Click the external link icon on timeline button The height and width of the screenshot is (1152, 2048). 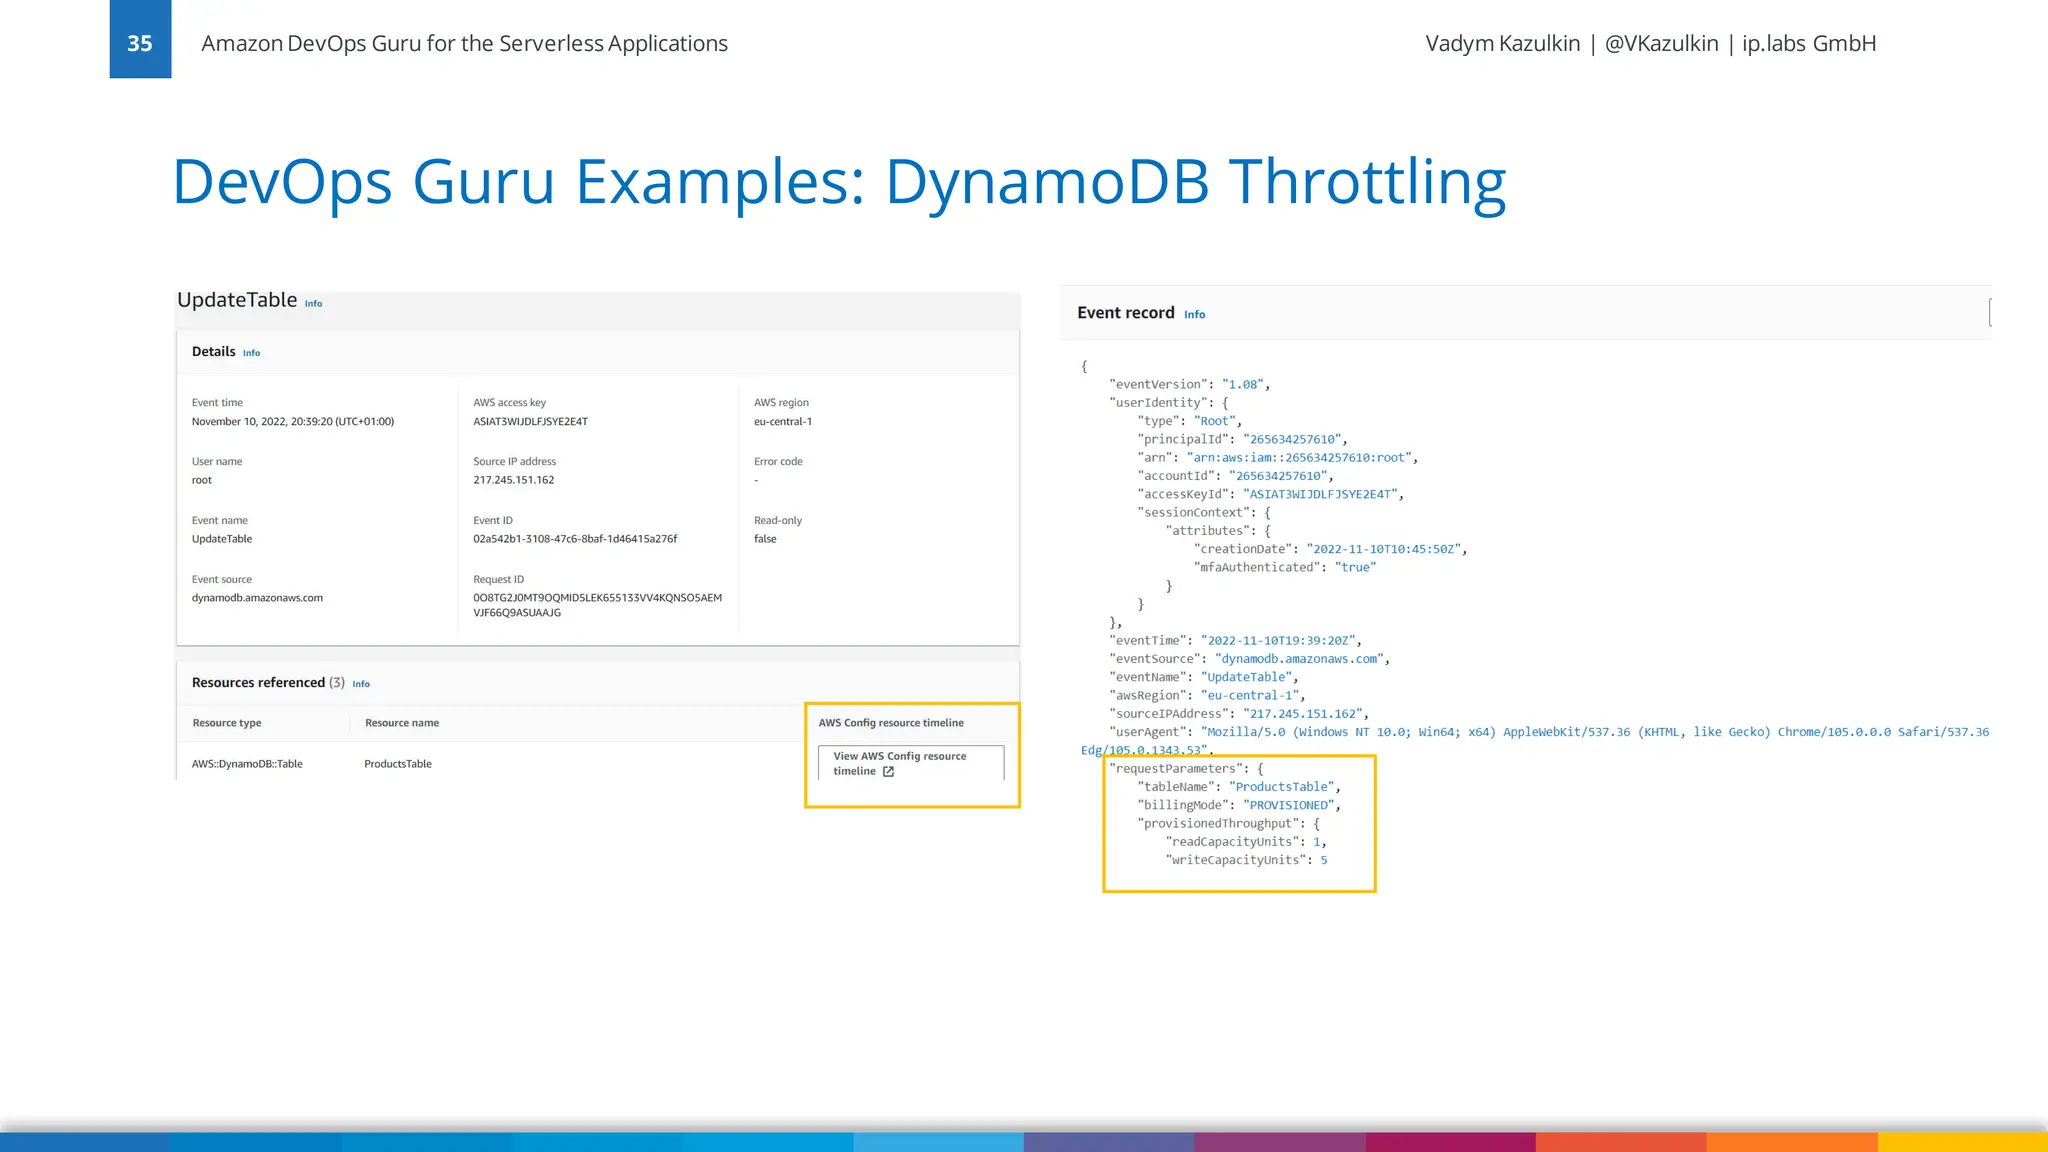click(x=888, y=772)
